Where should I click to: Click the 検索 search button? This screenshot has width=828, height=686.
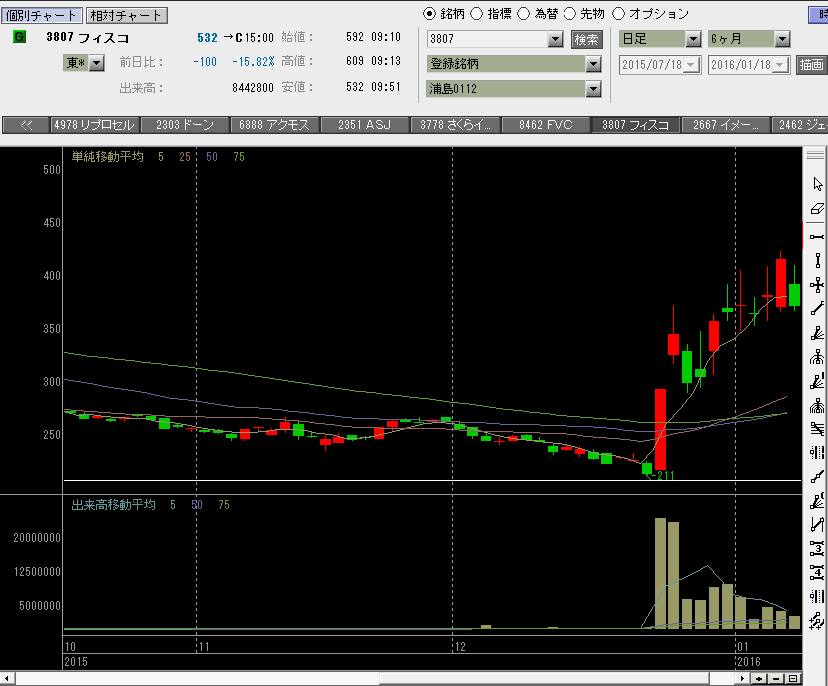586,39
